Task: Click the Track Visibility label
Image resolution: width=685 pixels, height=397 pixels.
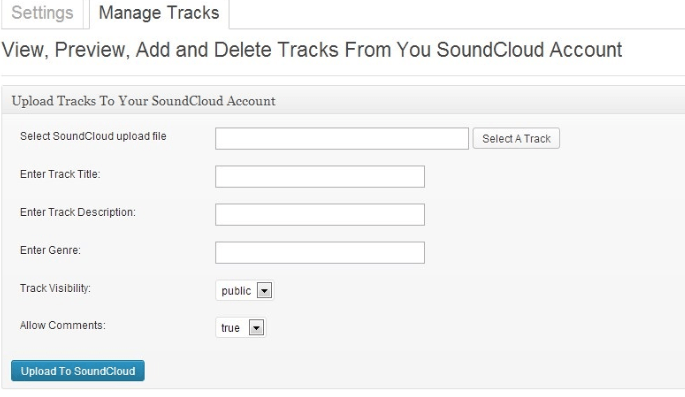Action: [x=55, y=288]
